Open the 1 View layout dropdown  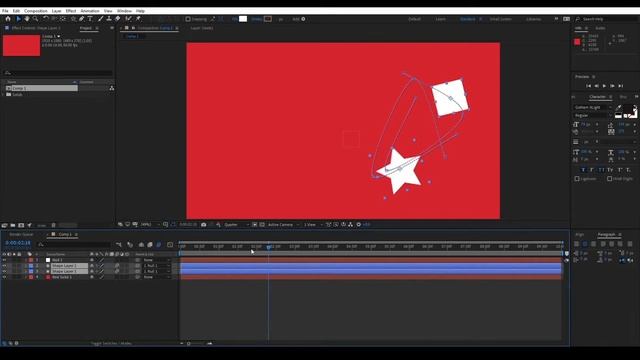click(x=313, y=224)
